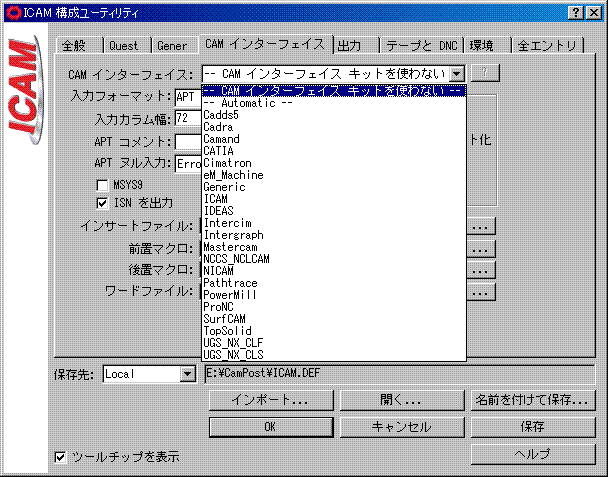608x477 pixels.
Task: Open the 保存先 Local dropdown
Action: 187,374
